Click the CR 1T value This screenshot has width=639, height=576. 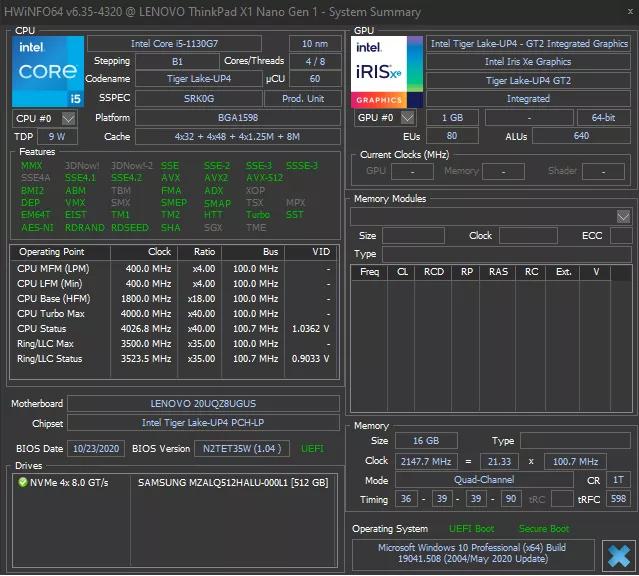click(x=618, y=480)
